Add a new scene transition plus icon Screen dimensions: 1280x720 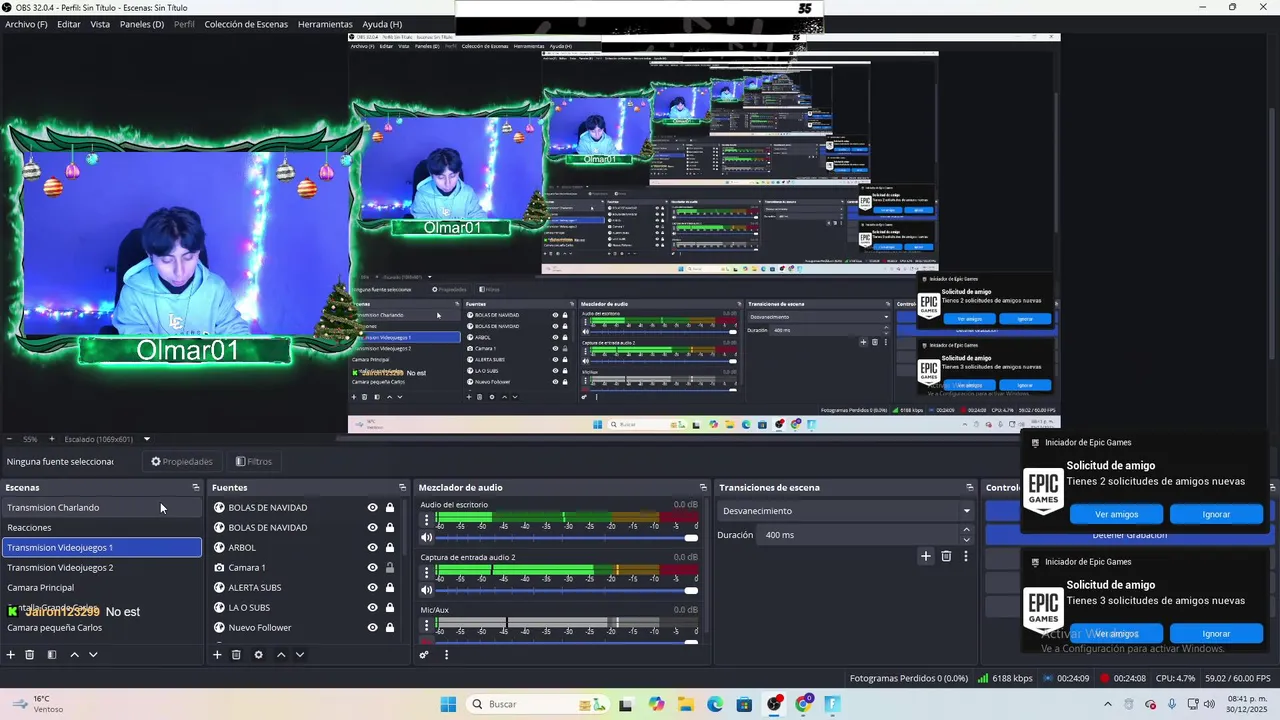coord(926,556)
